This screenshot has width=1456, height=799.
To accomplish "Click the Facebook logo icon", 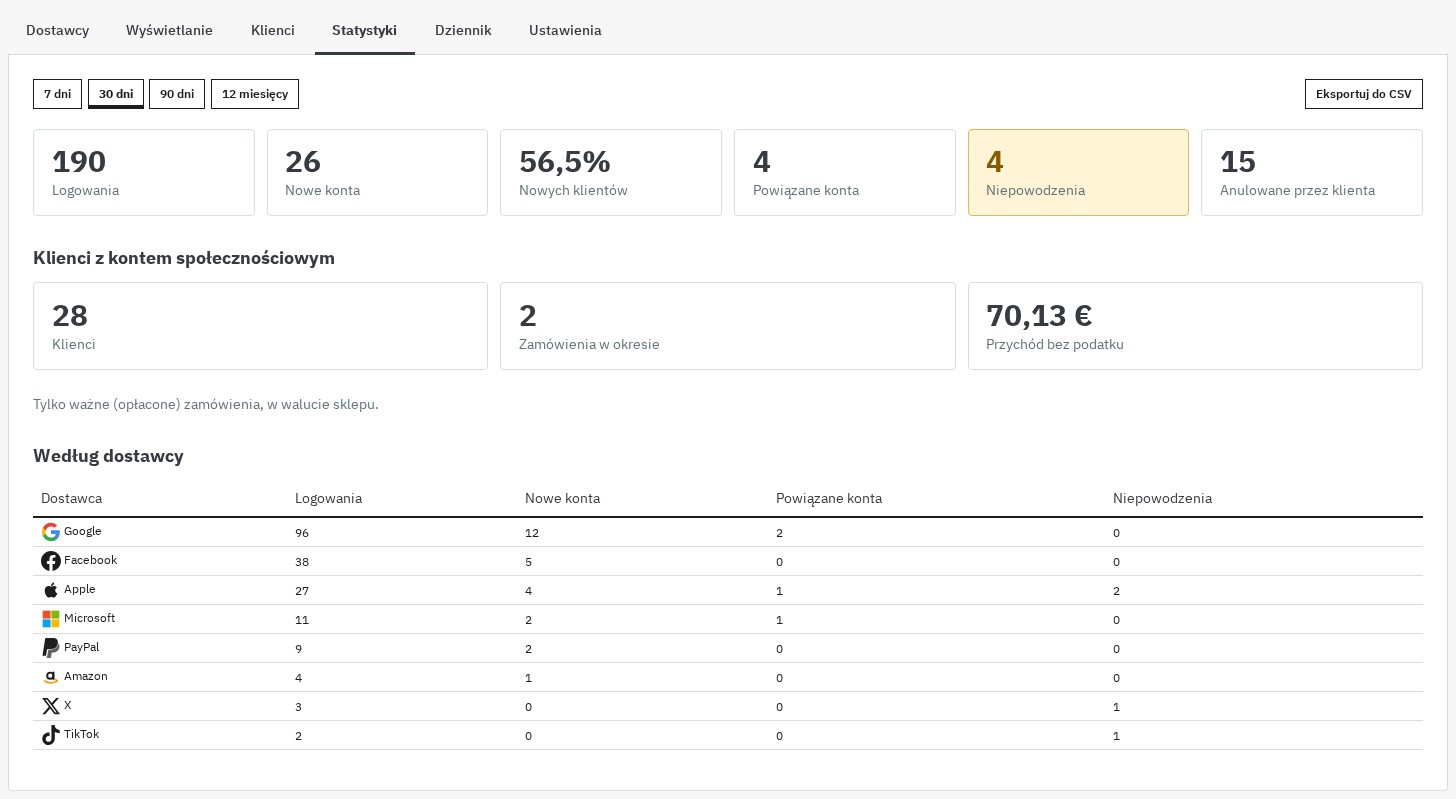I will coord(51,561).
